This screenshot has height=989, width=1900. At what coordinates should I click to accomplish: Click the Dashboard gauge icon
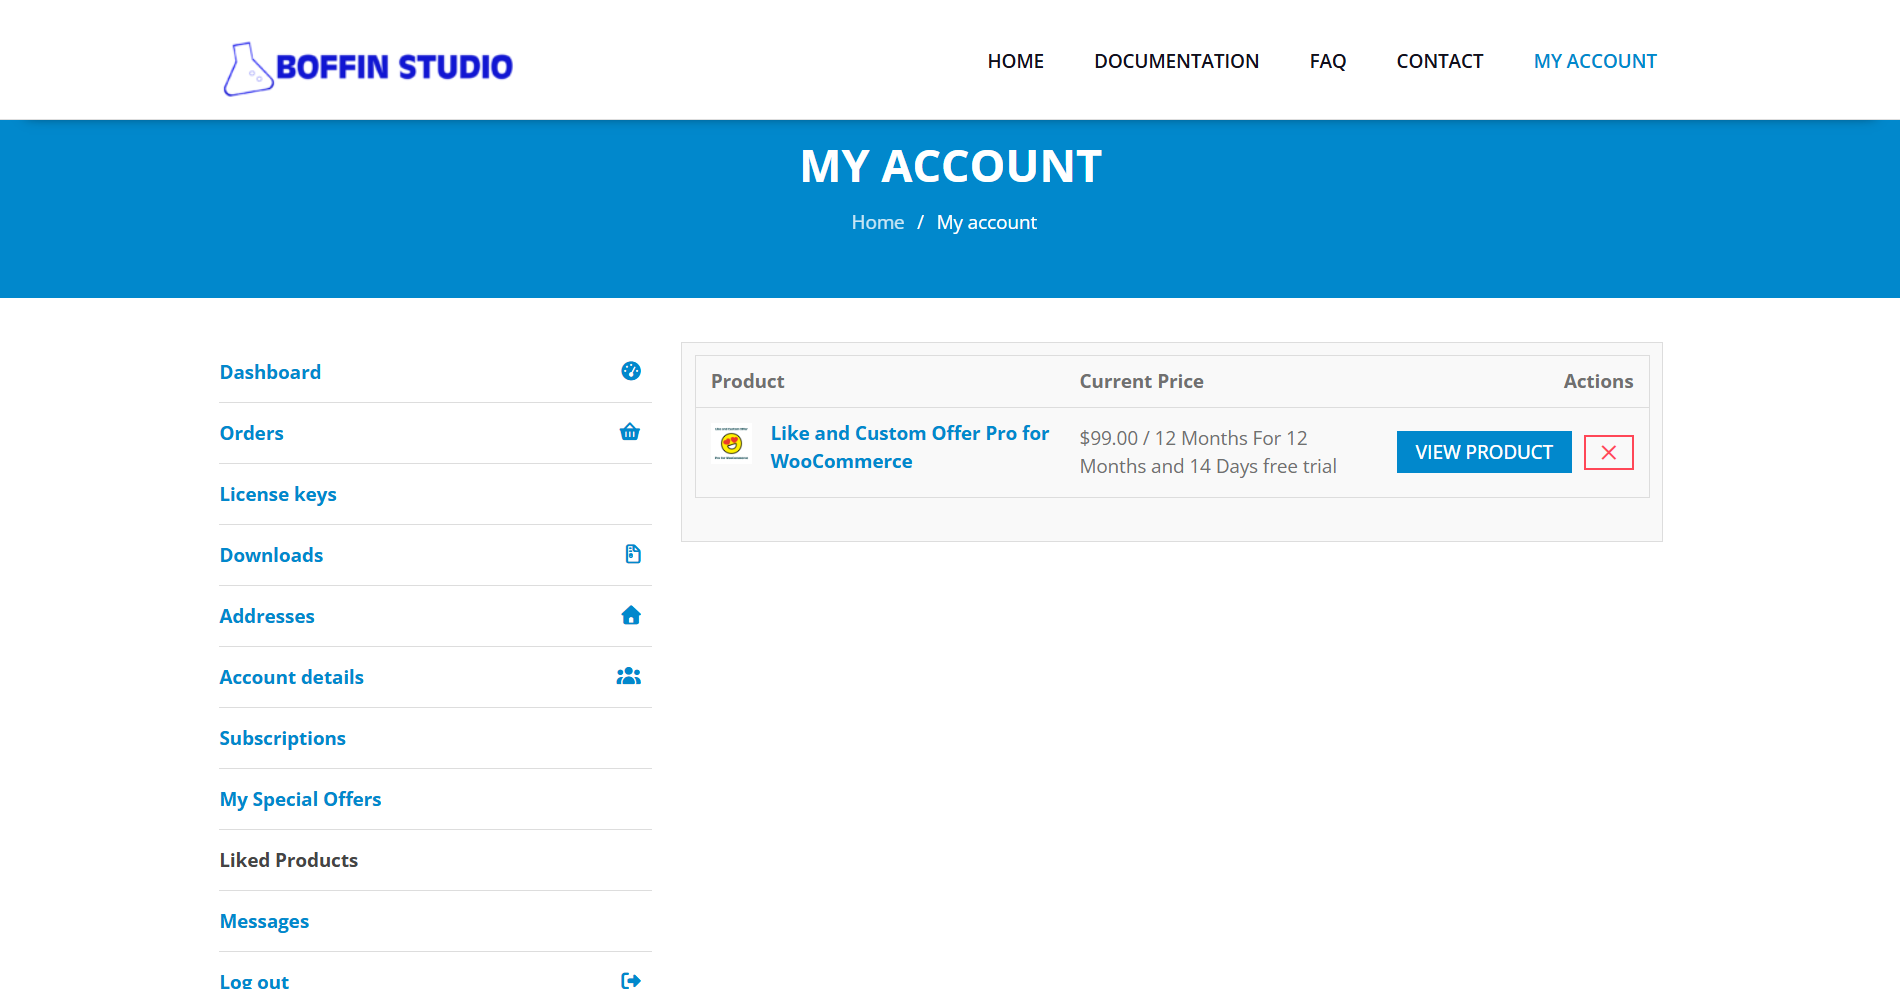631,371
